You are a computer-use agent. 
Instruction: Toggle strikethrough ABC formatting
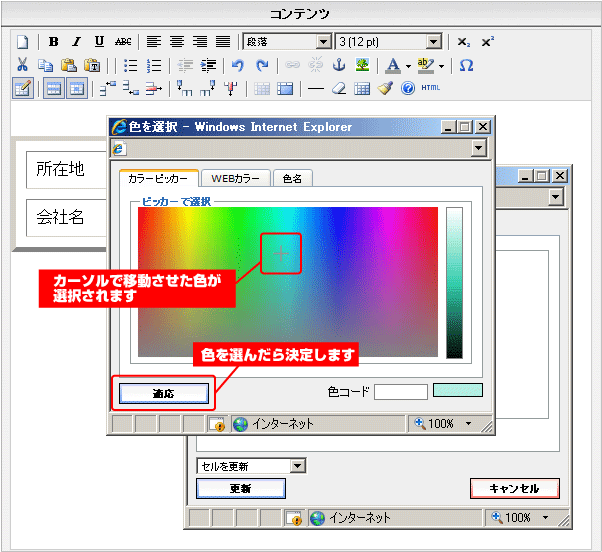click(x=123, y=41)
